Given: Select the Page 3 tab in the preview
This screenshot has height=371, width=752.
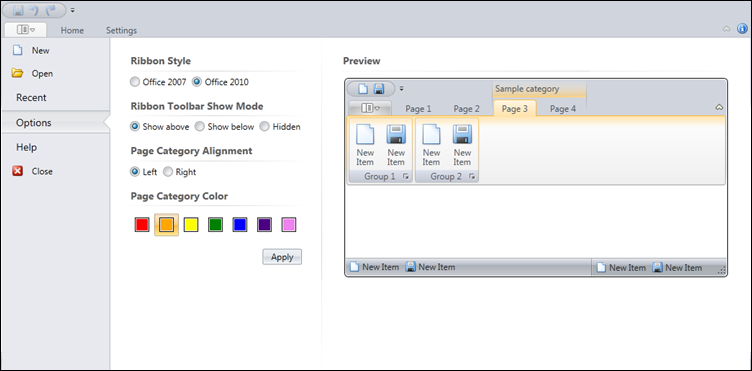Looking at the screenshot, I should pyautogui.click(x=515, y=109).
